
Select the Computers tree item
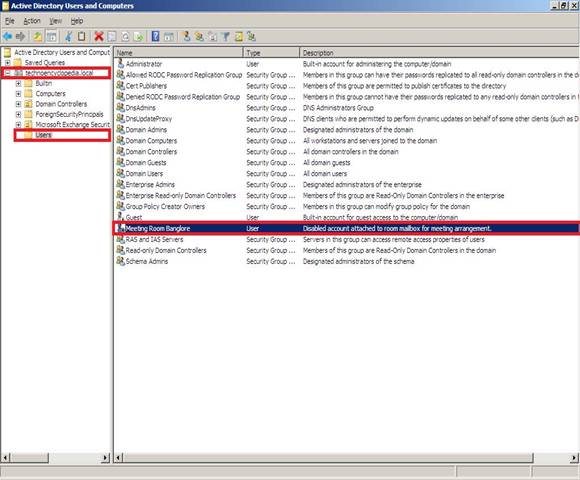coord(50,94)
